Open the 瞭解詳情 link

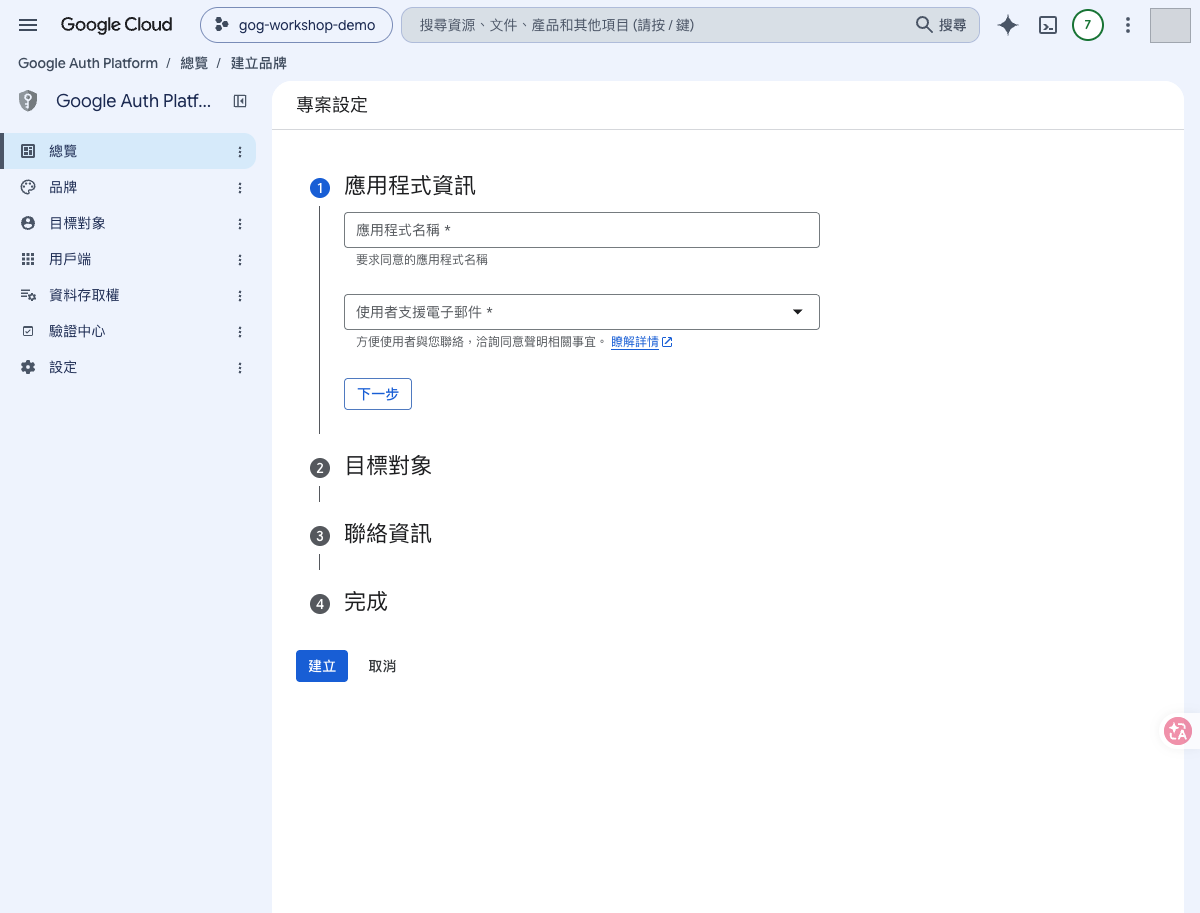[641, 342]
